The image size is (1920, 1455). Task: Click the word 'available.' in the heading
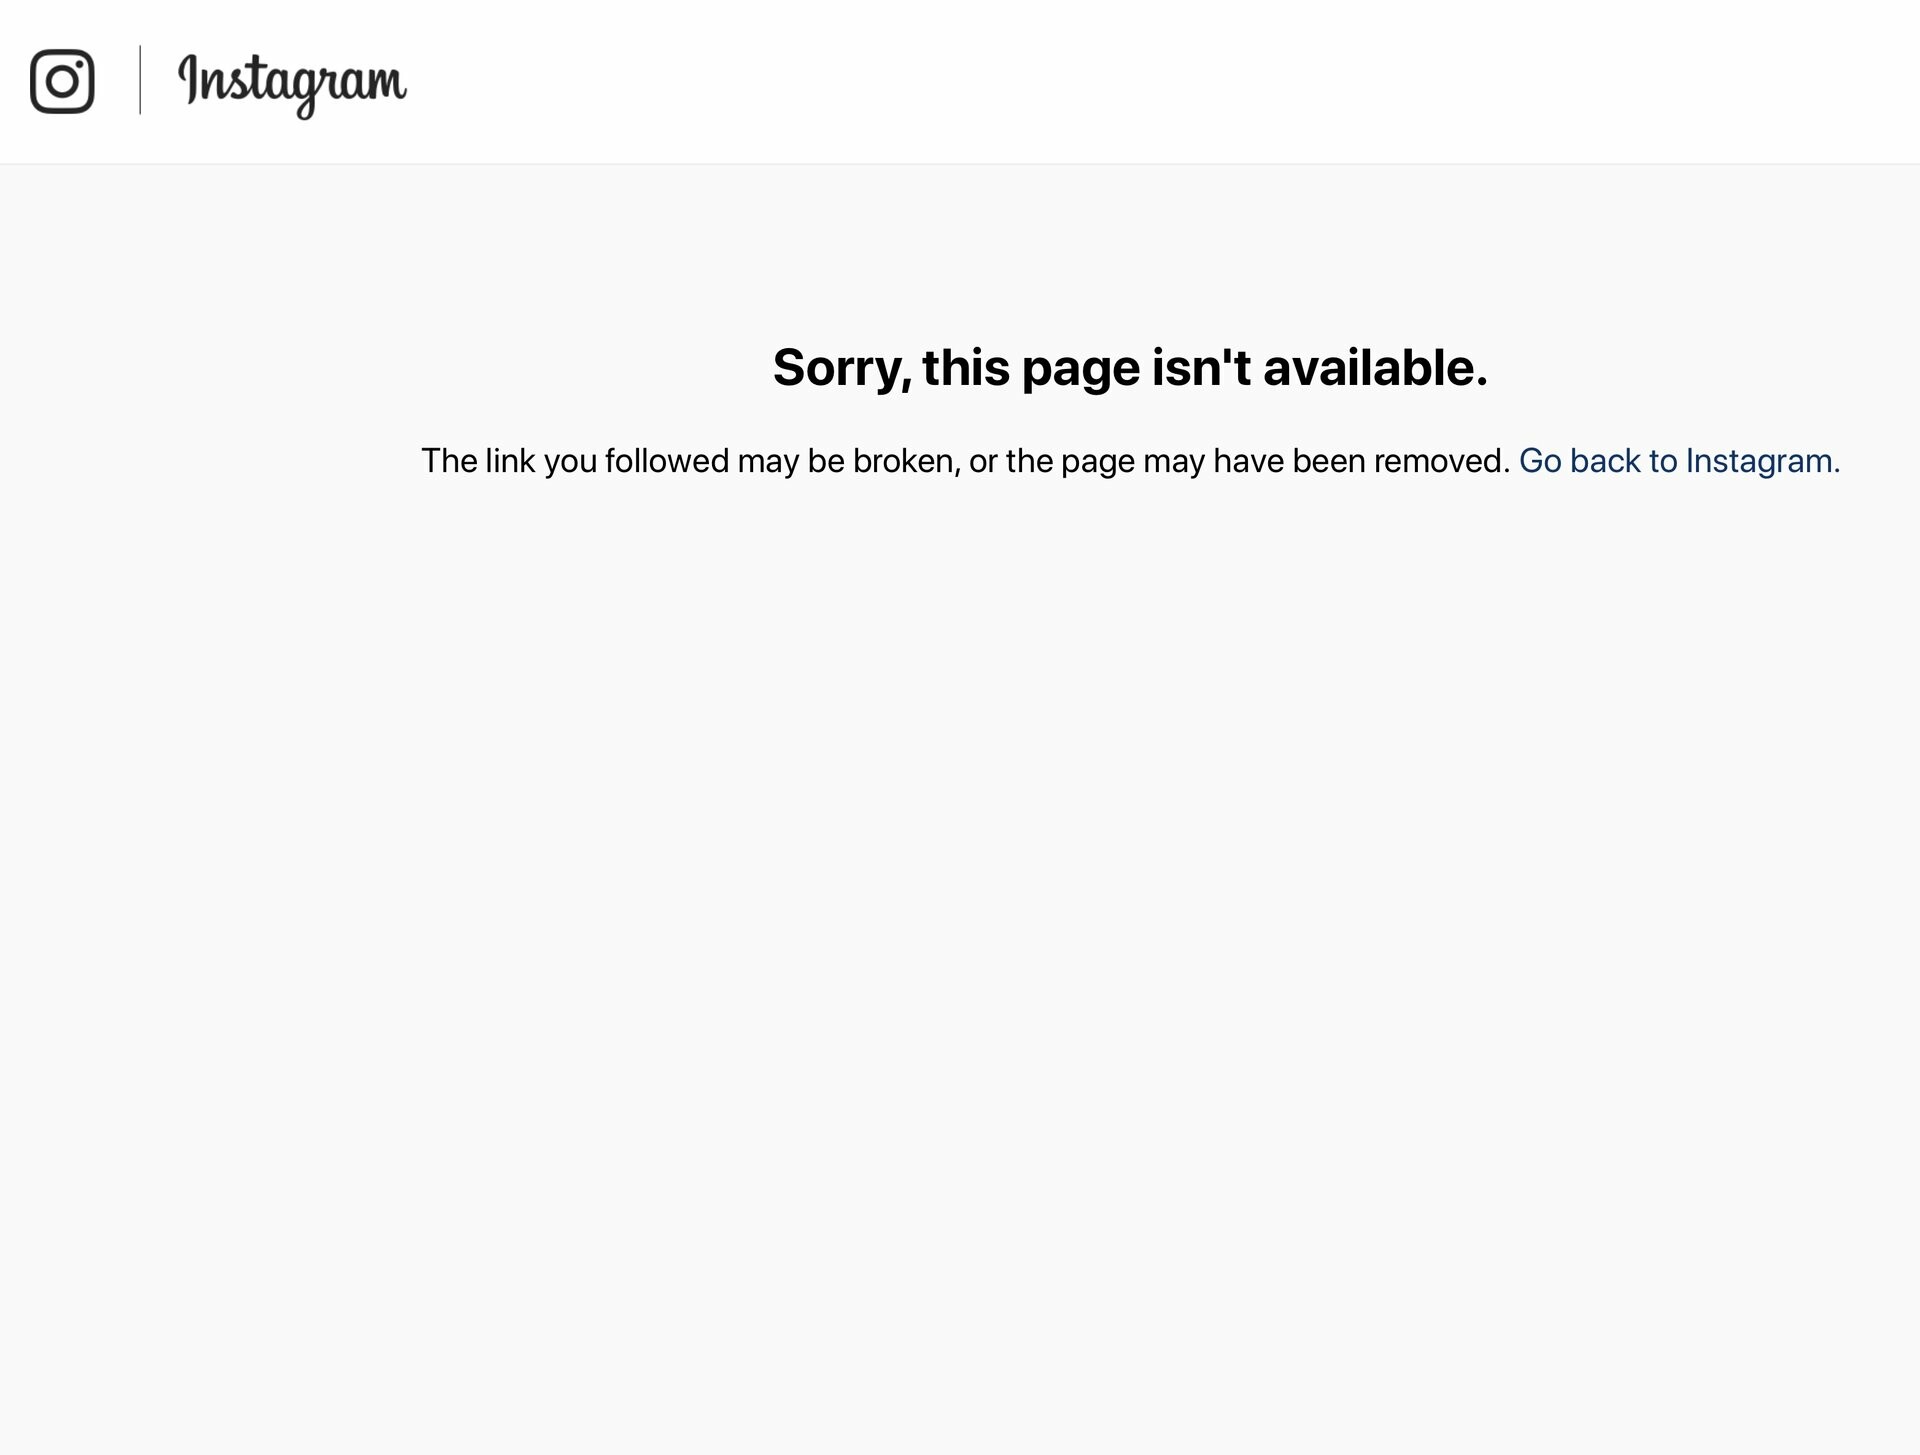click(x=1375, y=367)
